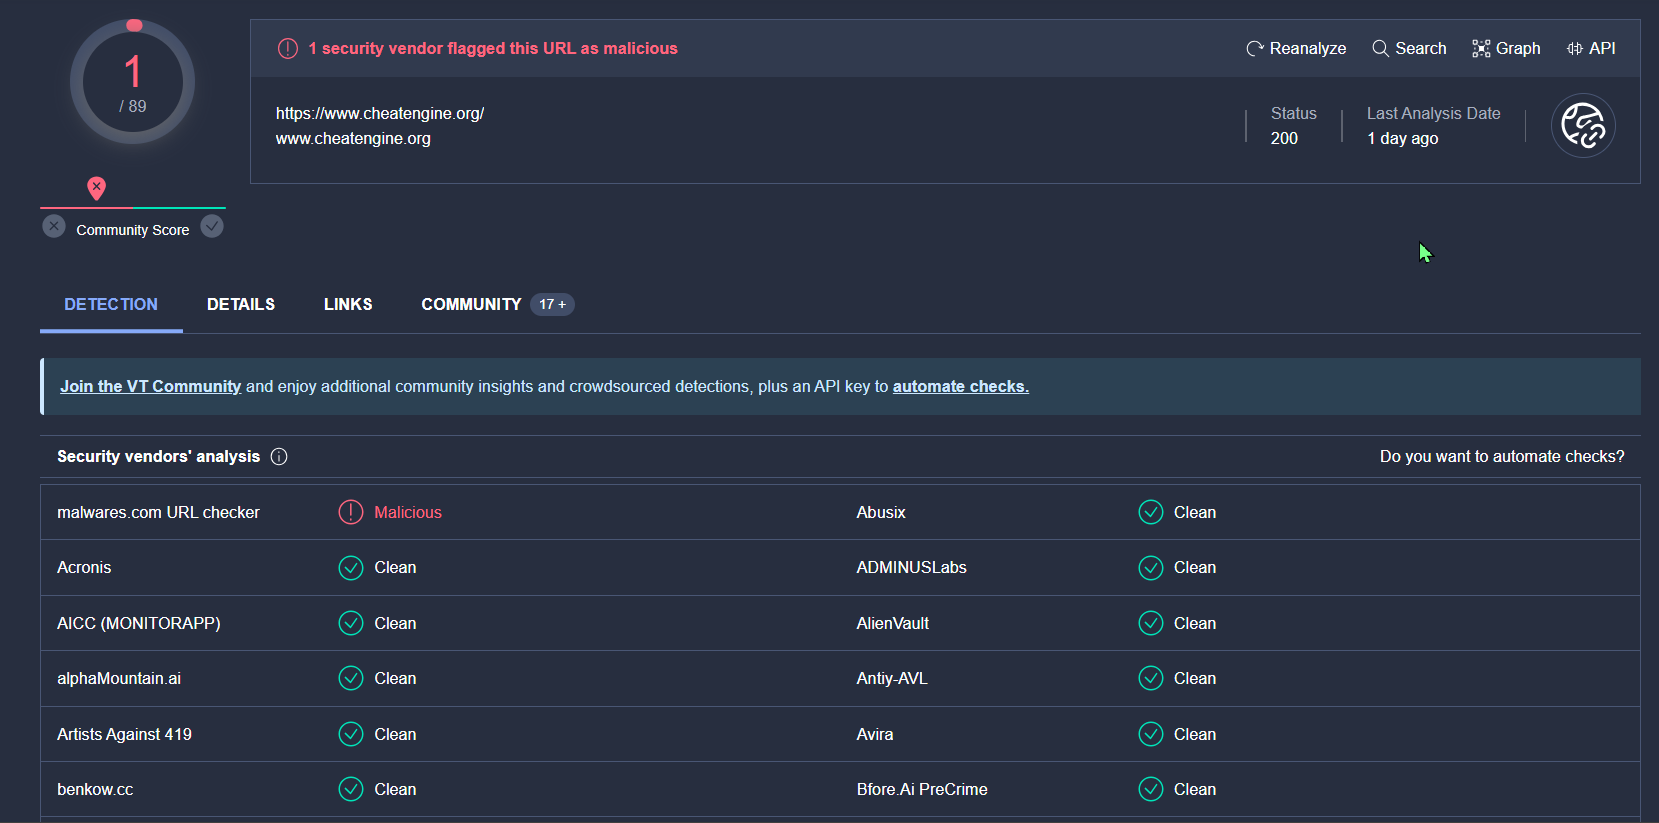Click the URL globe-link icon

point(1583,126)
